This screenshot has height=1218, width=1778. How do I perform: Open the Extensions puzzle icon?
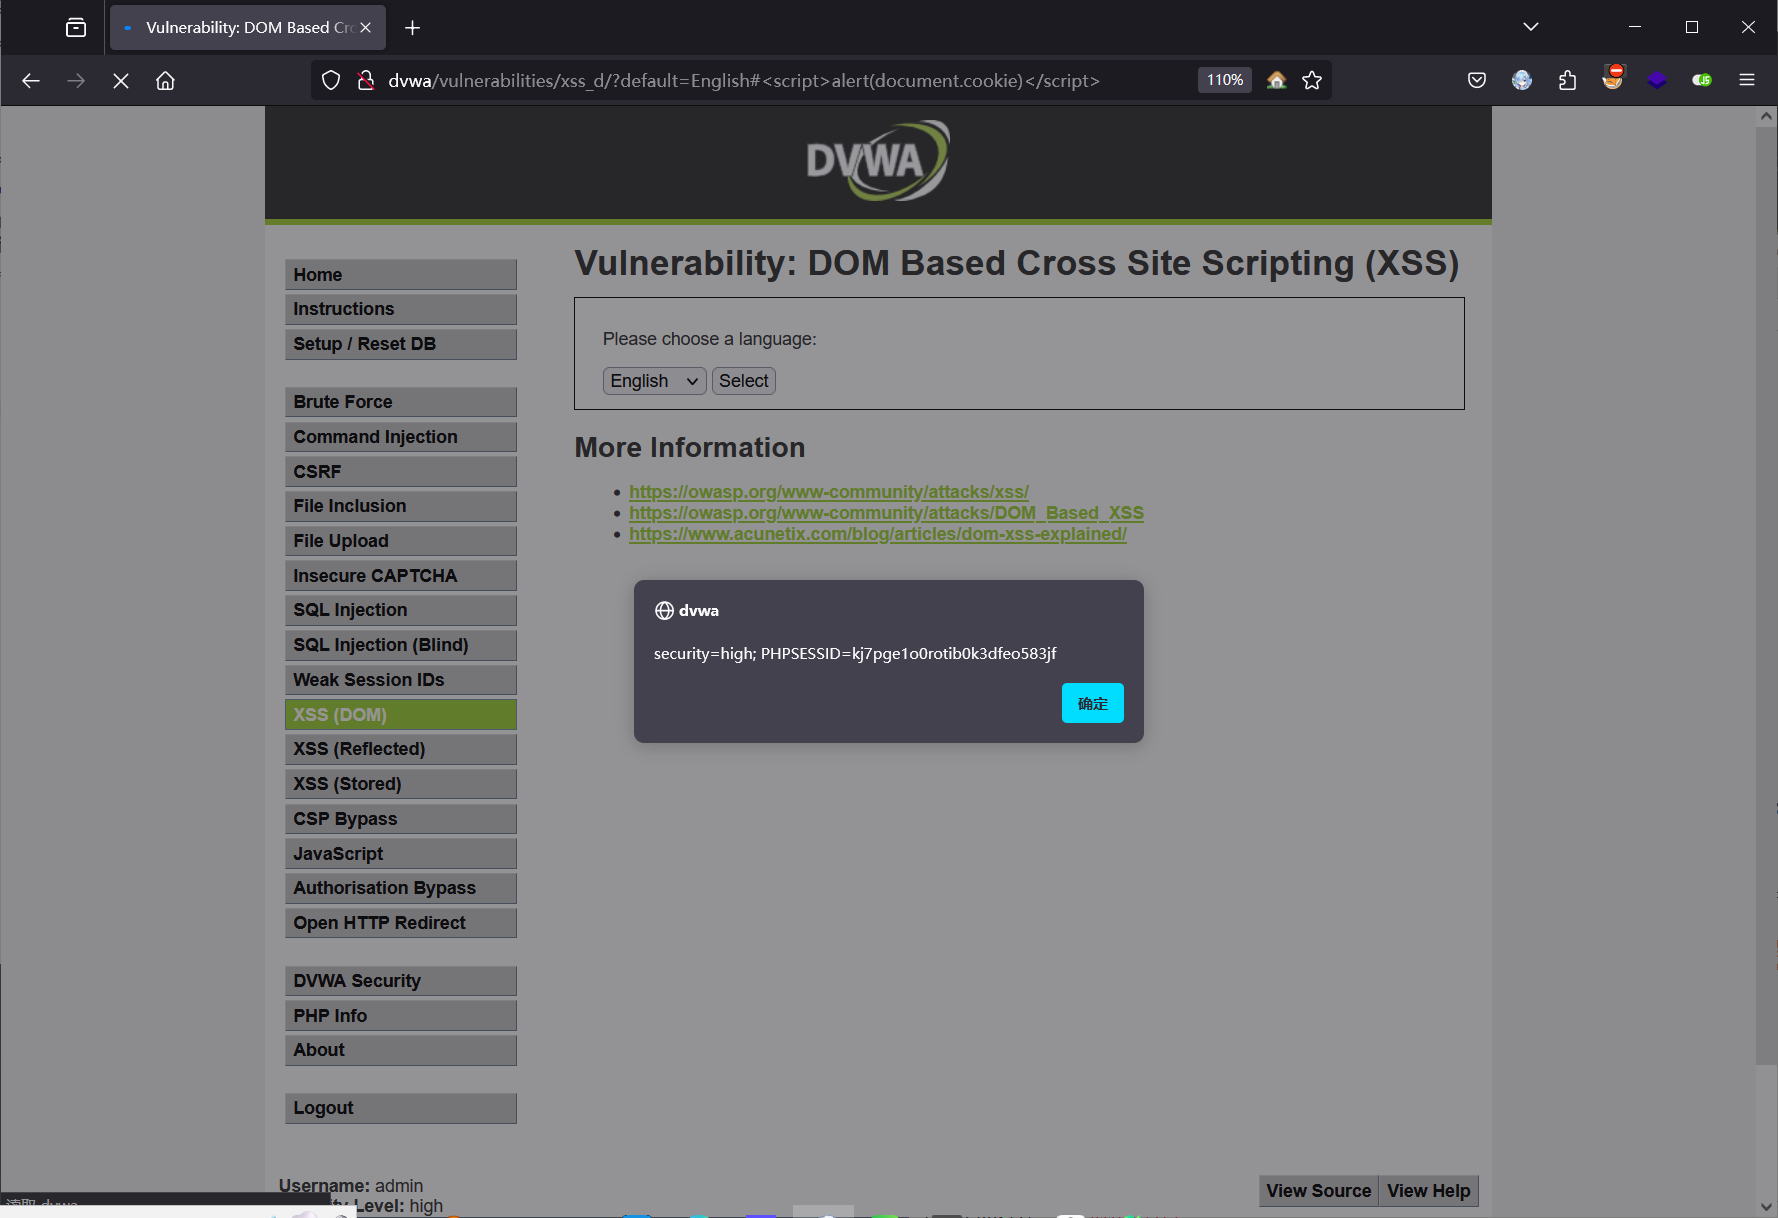[x=1567, y=80]
